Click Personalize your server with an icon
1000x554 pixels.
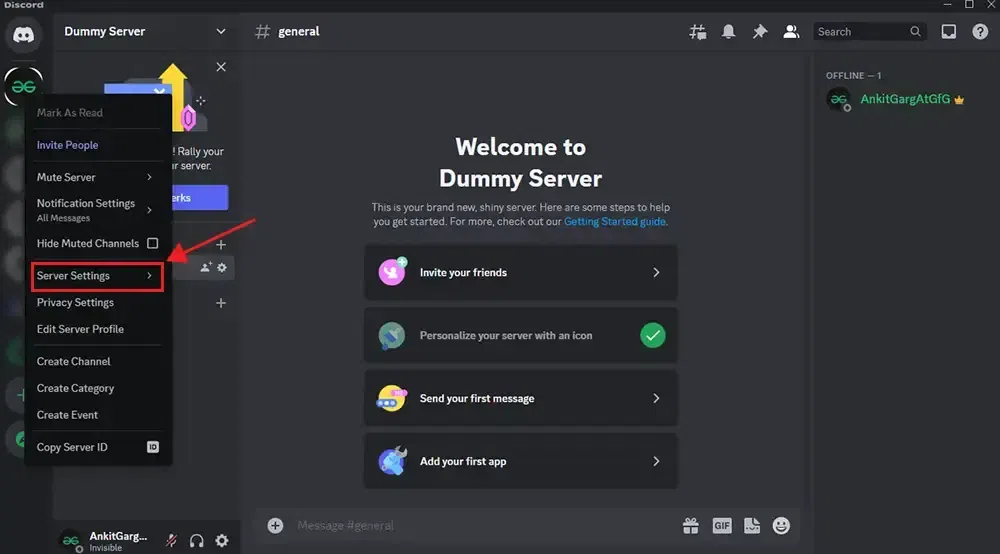(x=520, y=335)
